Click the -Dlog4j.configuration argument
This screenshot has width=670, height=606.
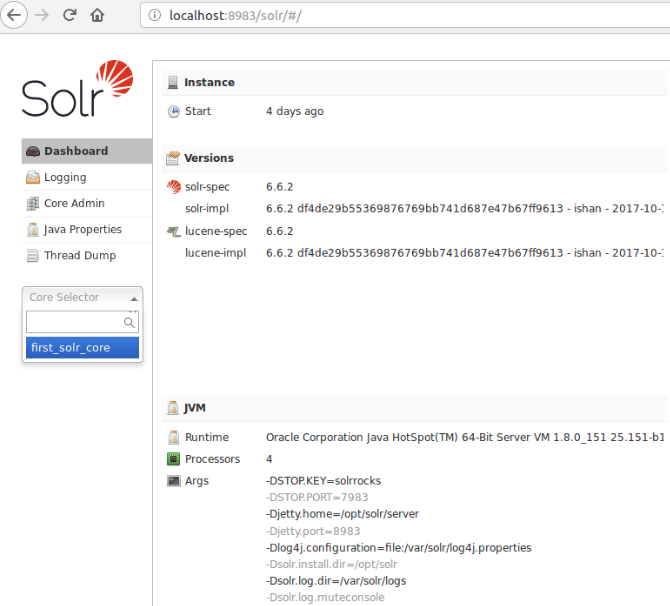coord(398,548)
